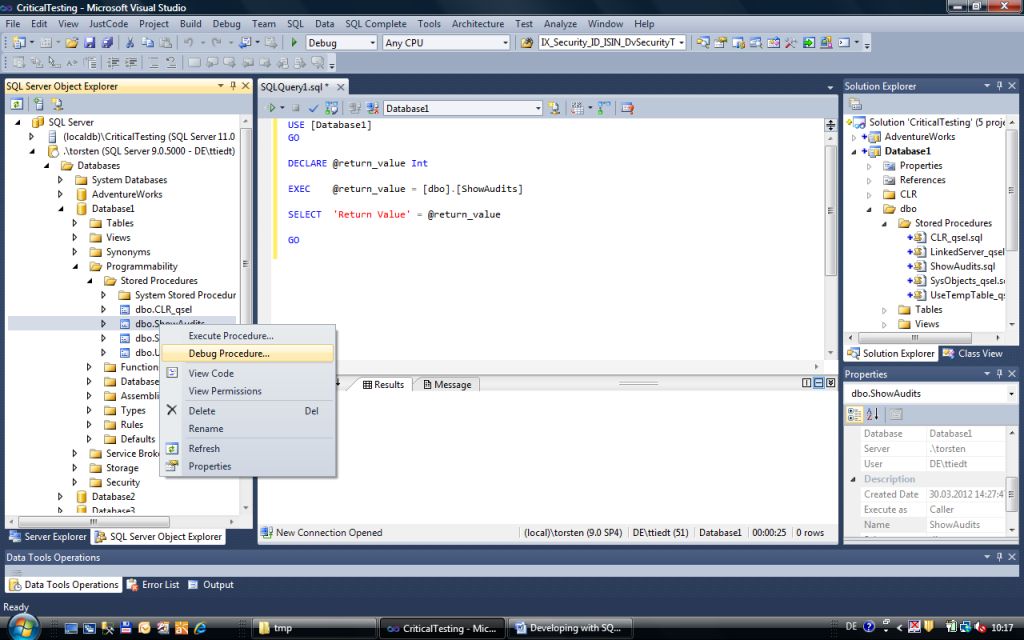Open the Error List tab
The height and width of the screenshot is (640, 1024).
click(152, 584)
